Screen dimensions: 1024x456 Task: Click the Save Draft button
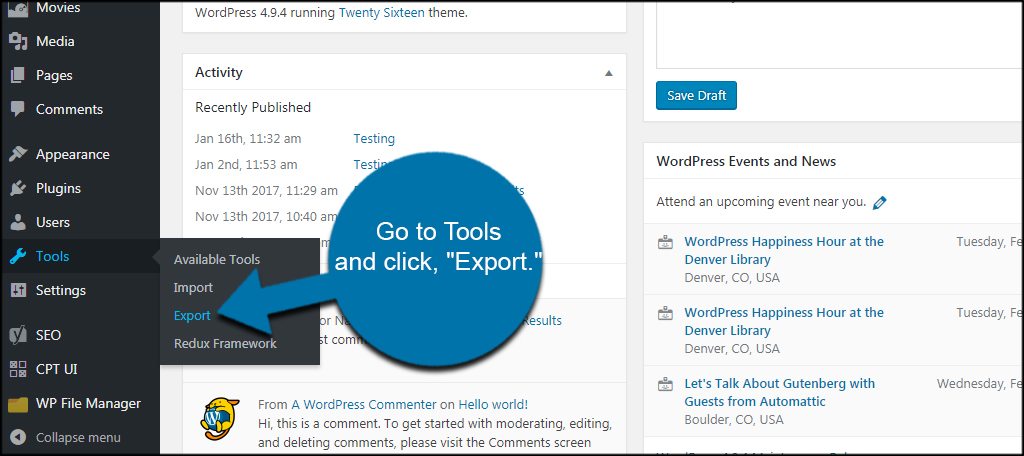696,95
